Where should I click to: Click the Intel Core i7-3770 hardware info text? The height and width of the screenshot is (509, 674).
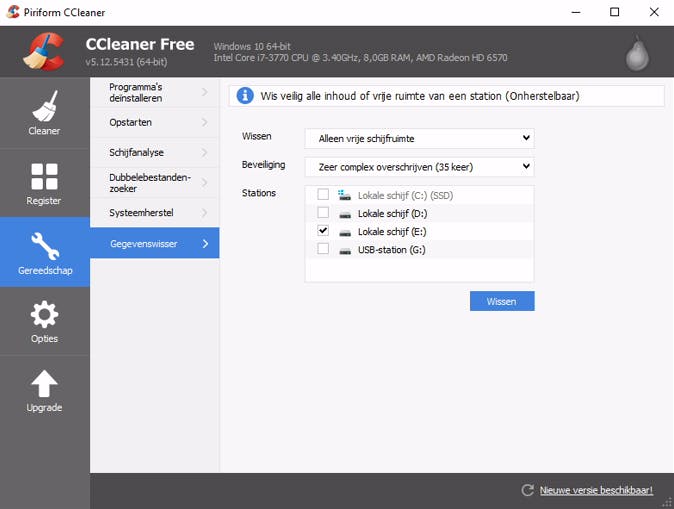point(360,58)
